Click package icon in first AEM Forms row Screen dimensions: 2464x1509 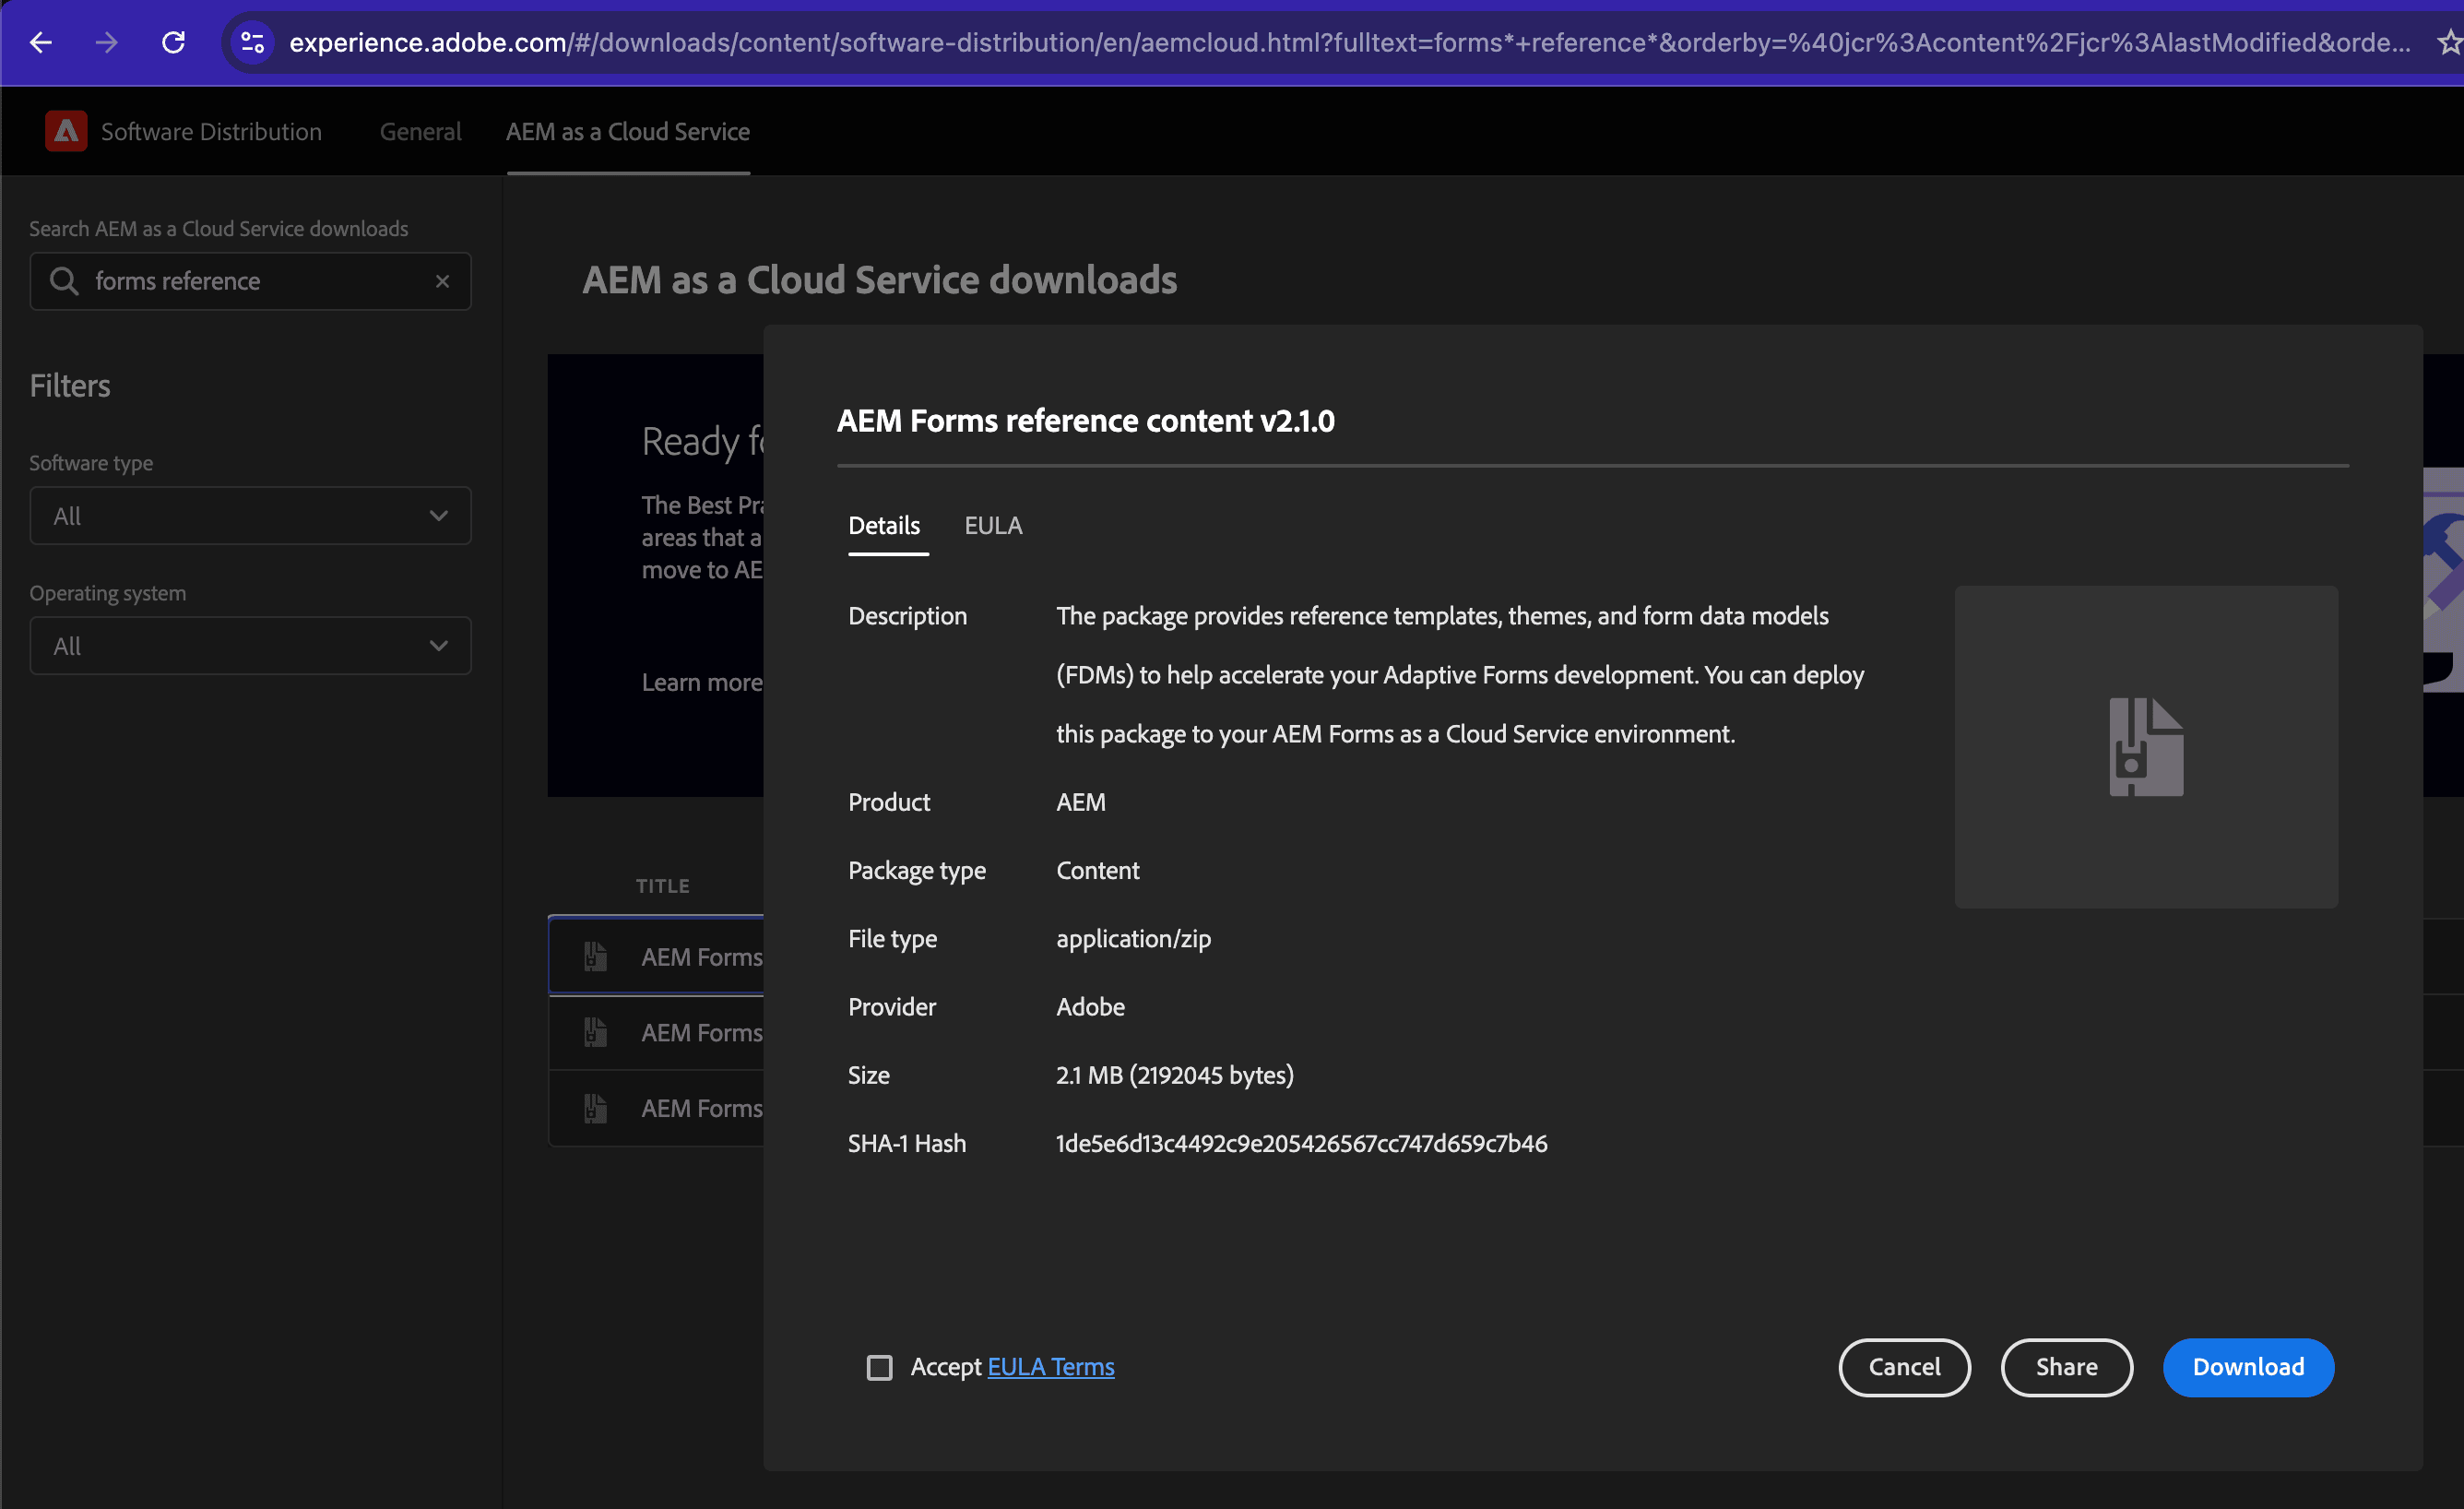point(595,956)
